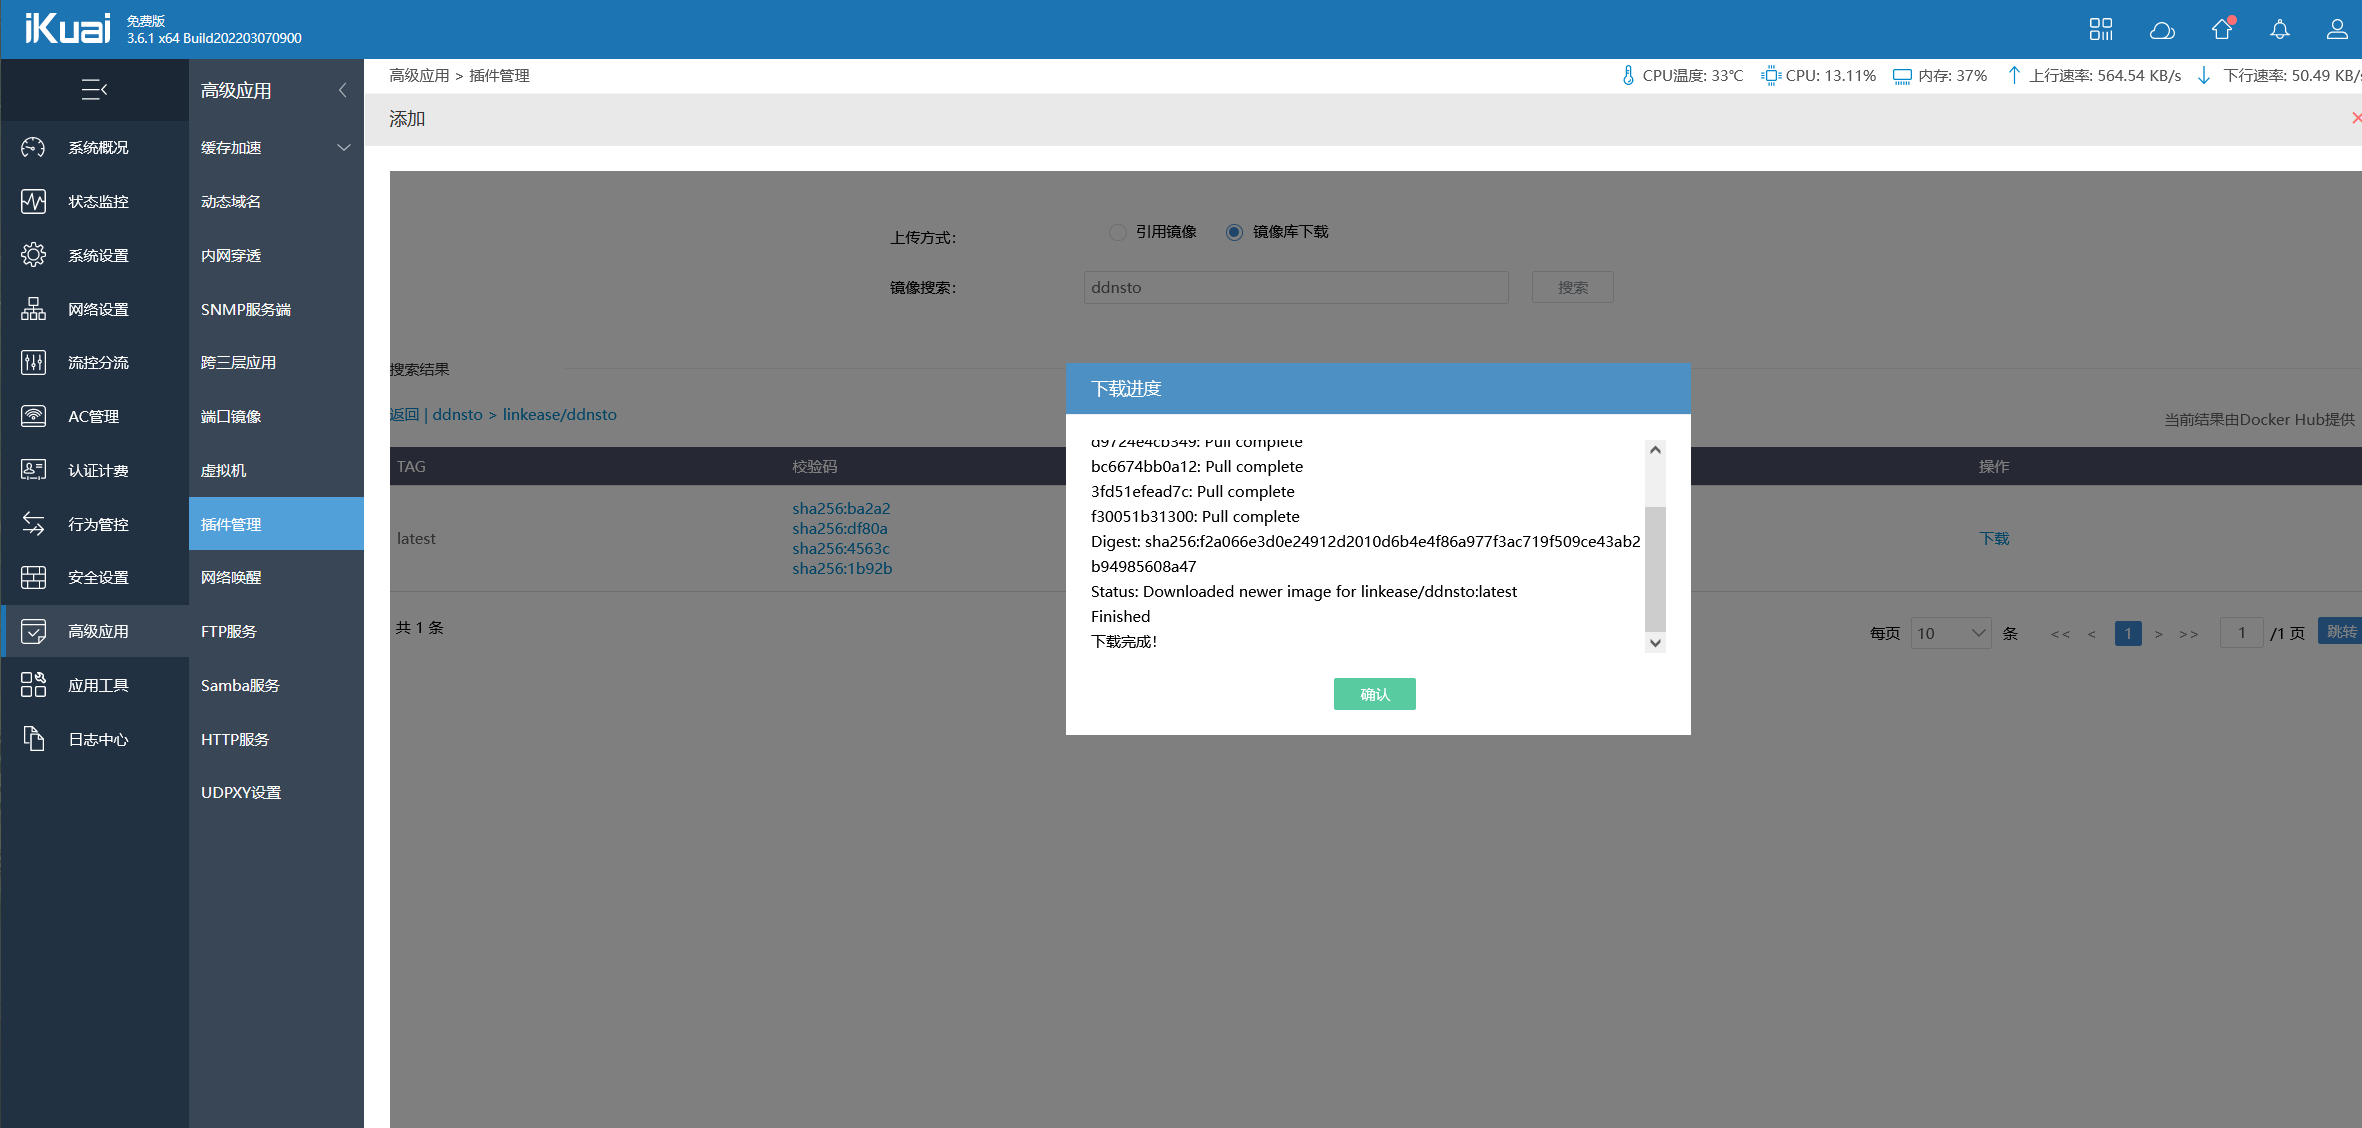Click the download log scrollbar thumb
The width and height of the screenshot is (2362, 1128).
1655,568
